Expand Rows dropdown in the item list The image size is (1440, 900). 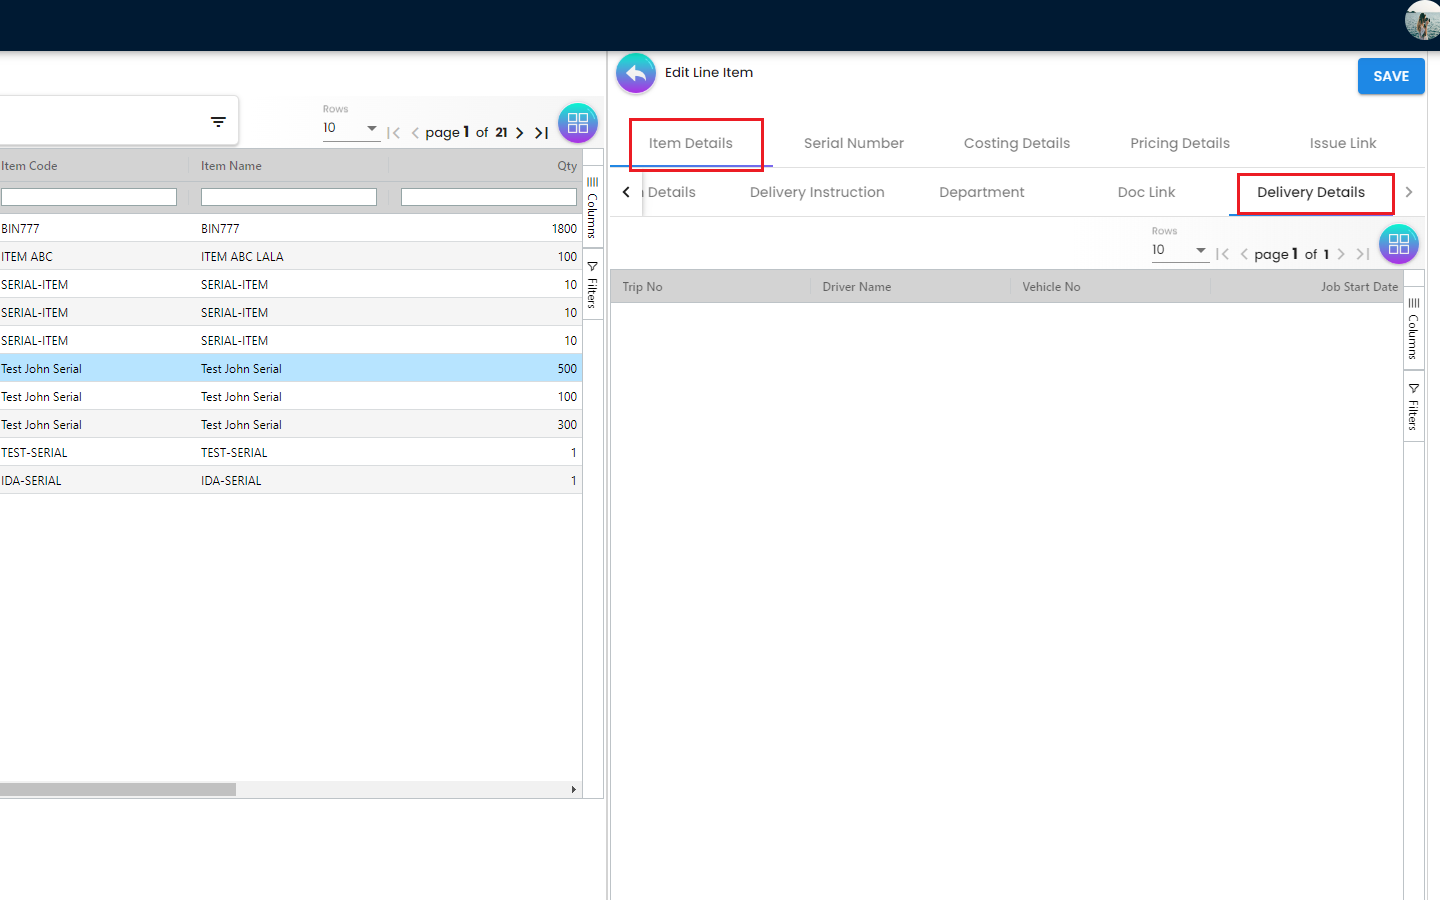(x=371, y=128)
